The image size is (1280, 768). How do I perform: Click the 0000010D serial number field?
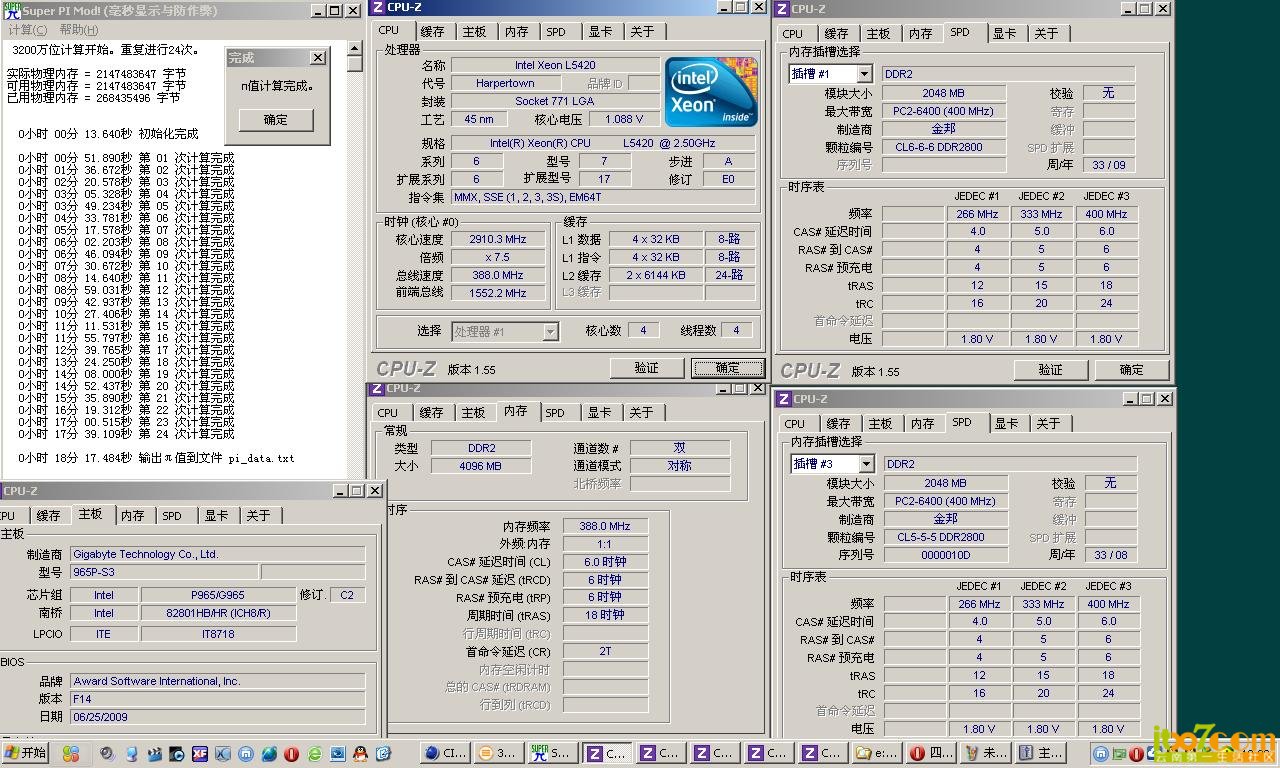coord(945,555)
